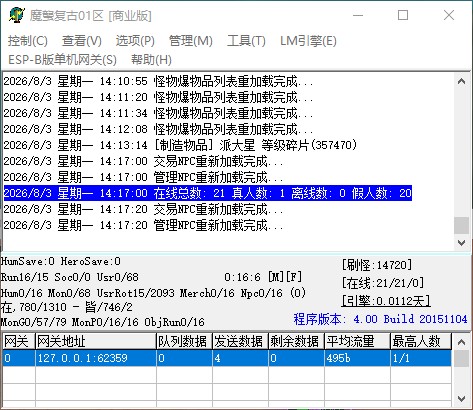
Task: Select the 14:17:20 管理NPC重新加载完成 log line
Action: [x=144, y=225]
